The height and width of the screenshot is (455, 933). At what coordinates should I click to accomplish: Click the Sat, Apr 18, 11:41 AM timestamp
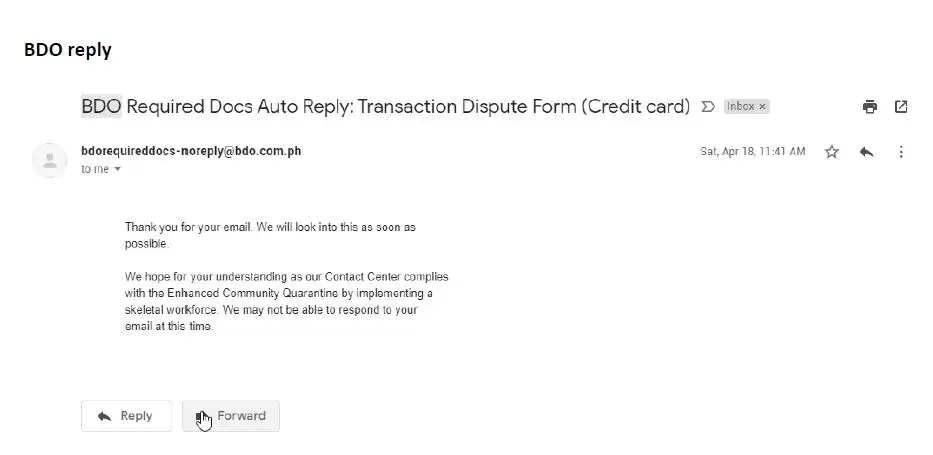[752, 152]
